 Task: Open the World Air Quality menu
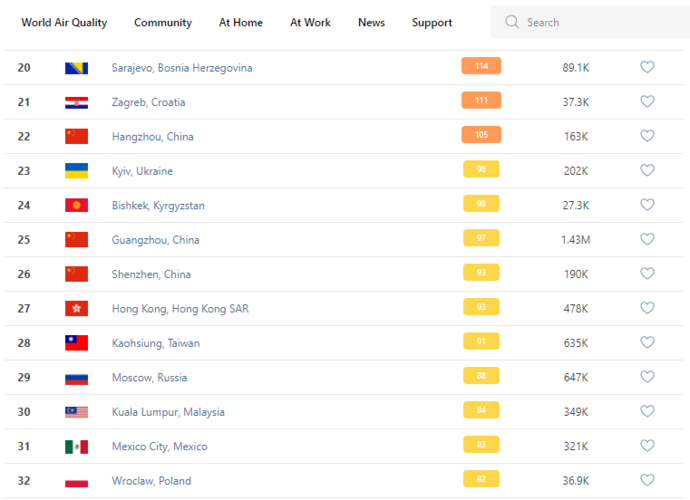click(64, 22)
